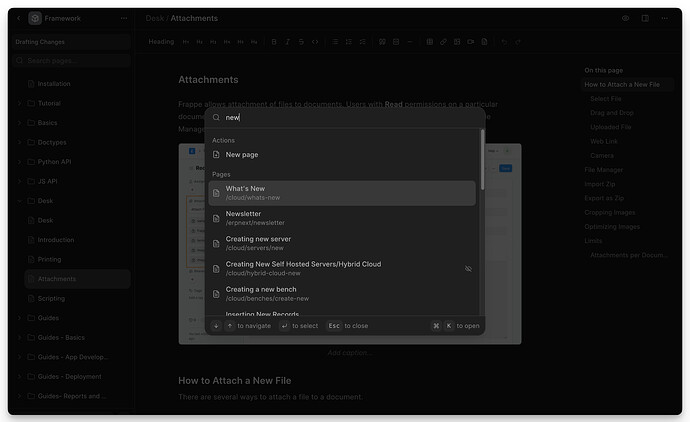Open the Newsletter page result

coord(342,218)
